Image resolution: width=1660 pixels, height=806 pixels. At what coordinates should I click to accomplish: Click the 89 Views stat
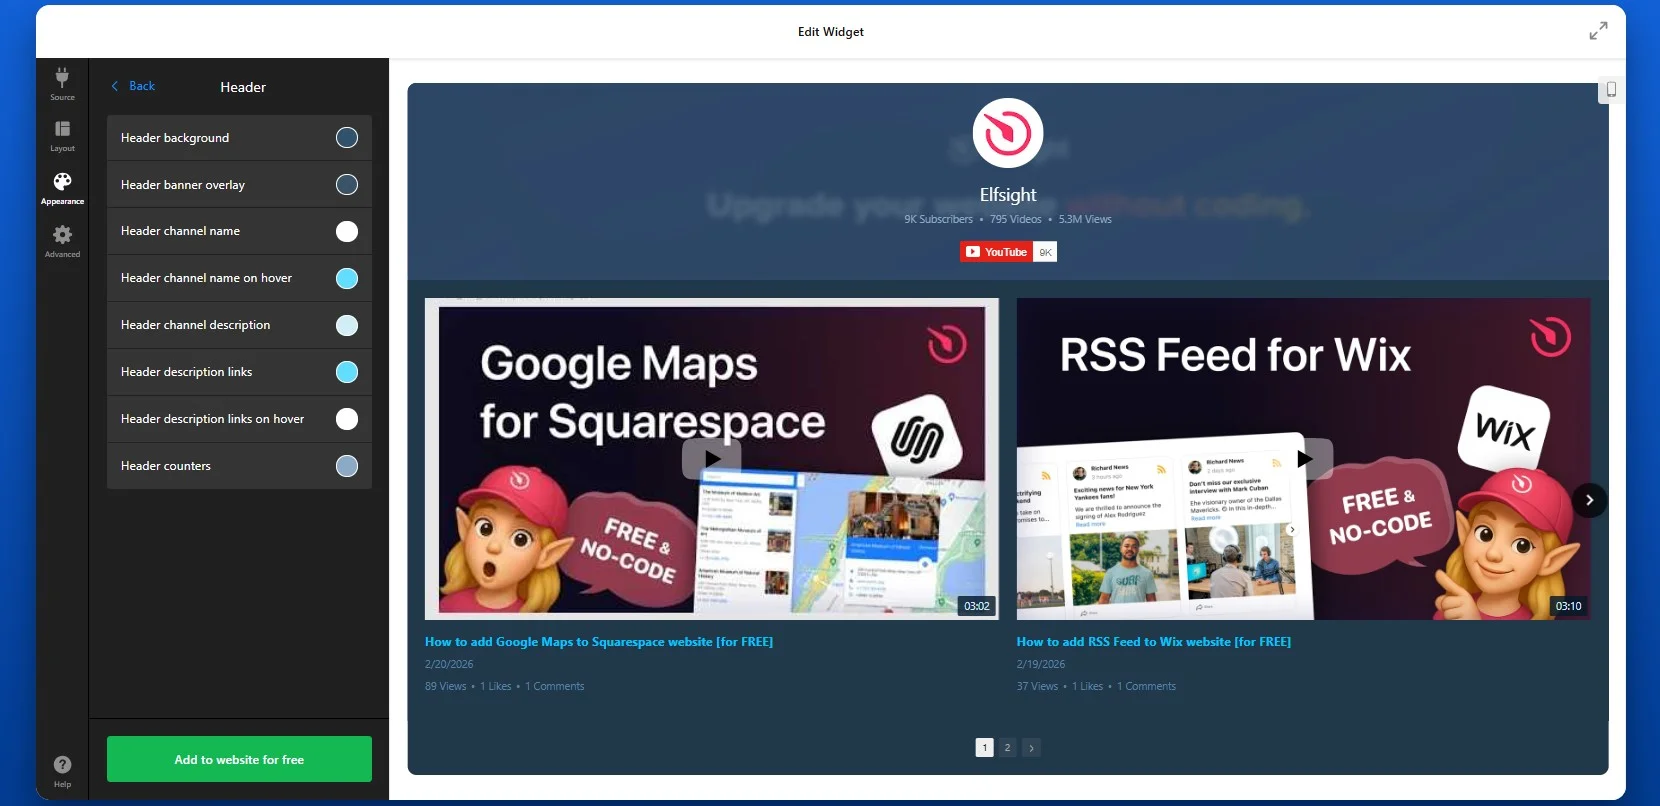446,686
